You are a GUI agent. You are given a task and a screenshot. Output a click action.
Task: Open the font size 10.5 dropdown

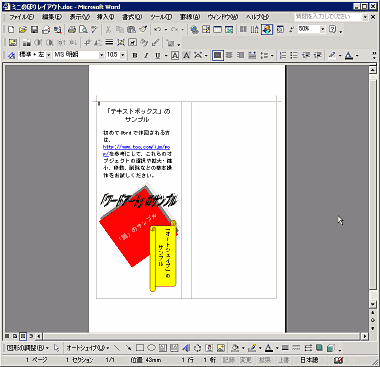pyautogui.click(x=123, y=55)
